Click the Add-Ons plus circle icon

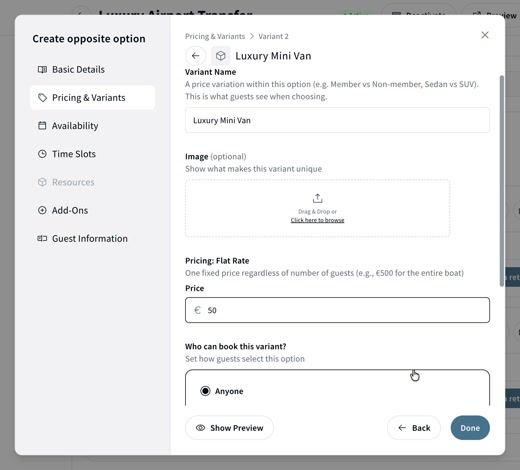coord(42,210)
